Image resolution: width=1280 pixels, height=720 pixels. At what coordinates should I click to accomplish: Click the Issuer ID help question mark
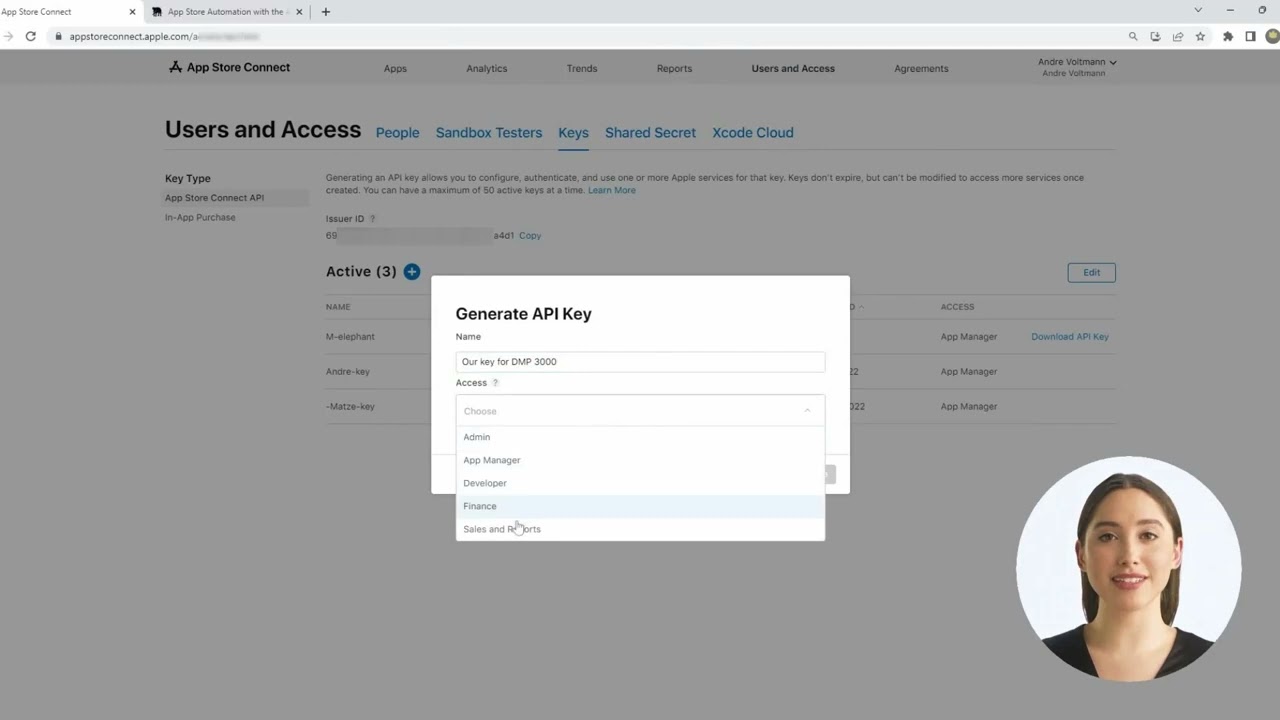point(373,219)
